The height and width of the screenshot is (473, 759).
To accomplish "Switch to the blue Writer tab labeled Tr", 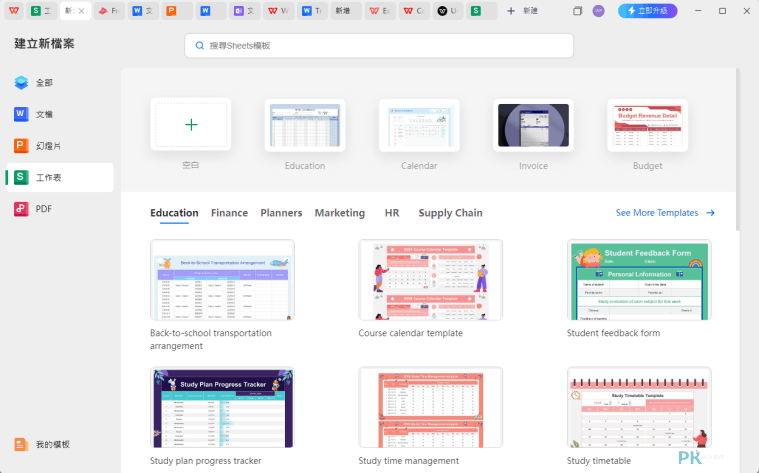I will click(312, 11).
